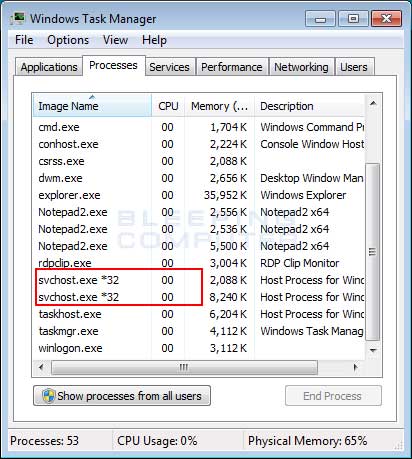This screenshot has height=459, width=412.
Task: Click the 35,952 K memory value
Action: pyautogui.click(x=225, y=195)
